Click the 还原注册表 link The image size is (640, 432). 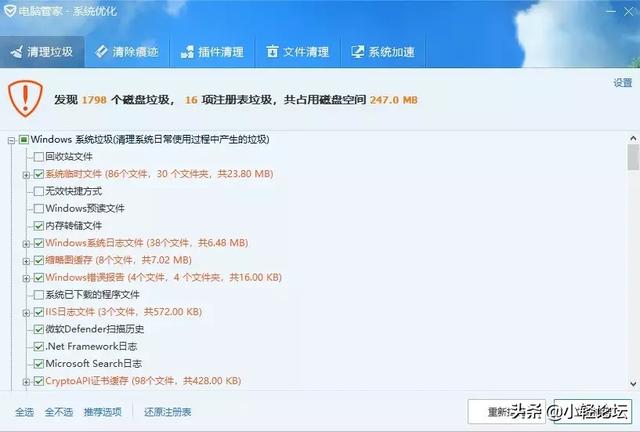coord(167,412)
